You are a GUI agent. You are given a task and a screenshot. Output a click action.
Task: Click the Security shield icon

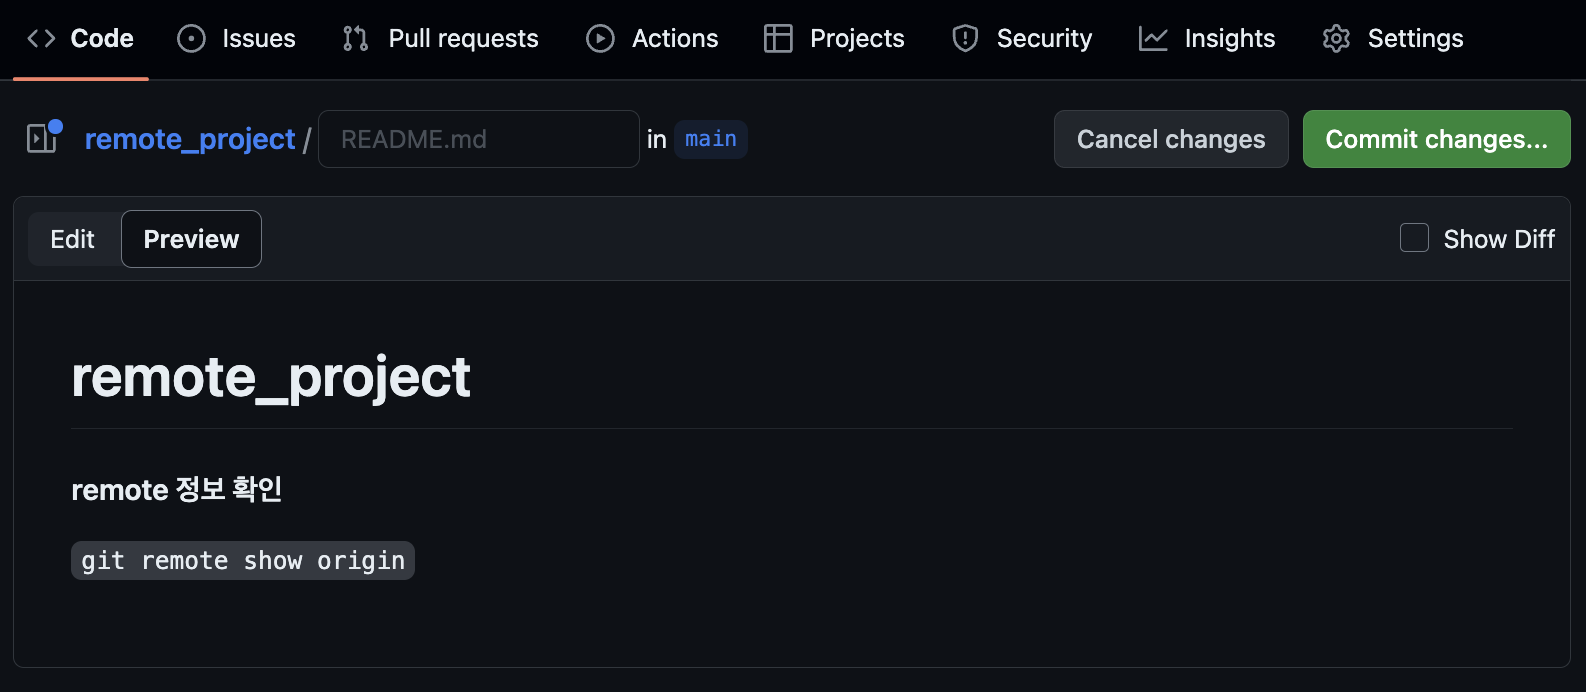[x=965, y=38]
